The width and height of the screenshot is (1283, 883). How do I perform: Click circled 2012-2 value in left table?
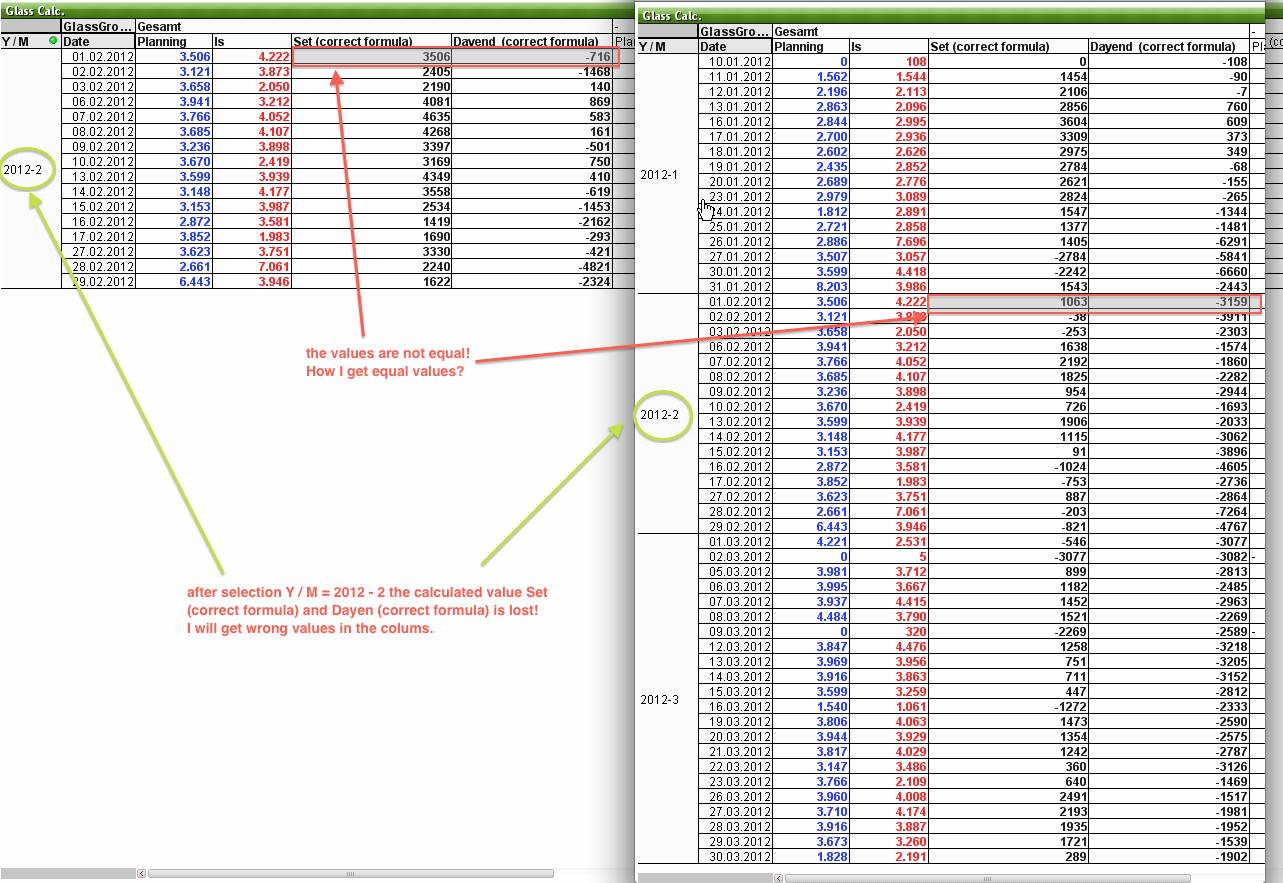click(23, 169)
